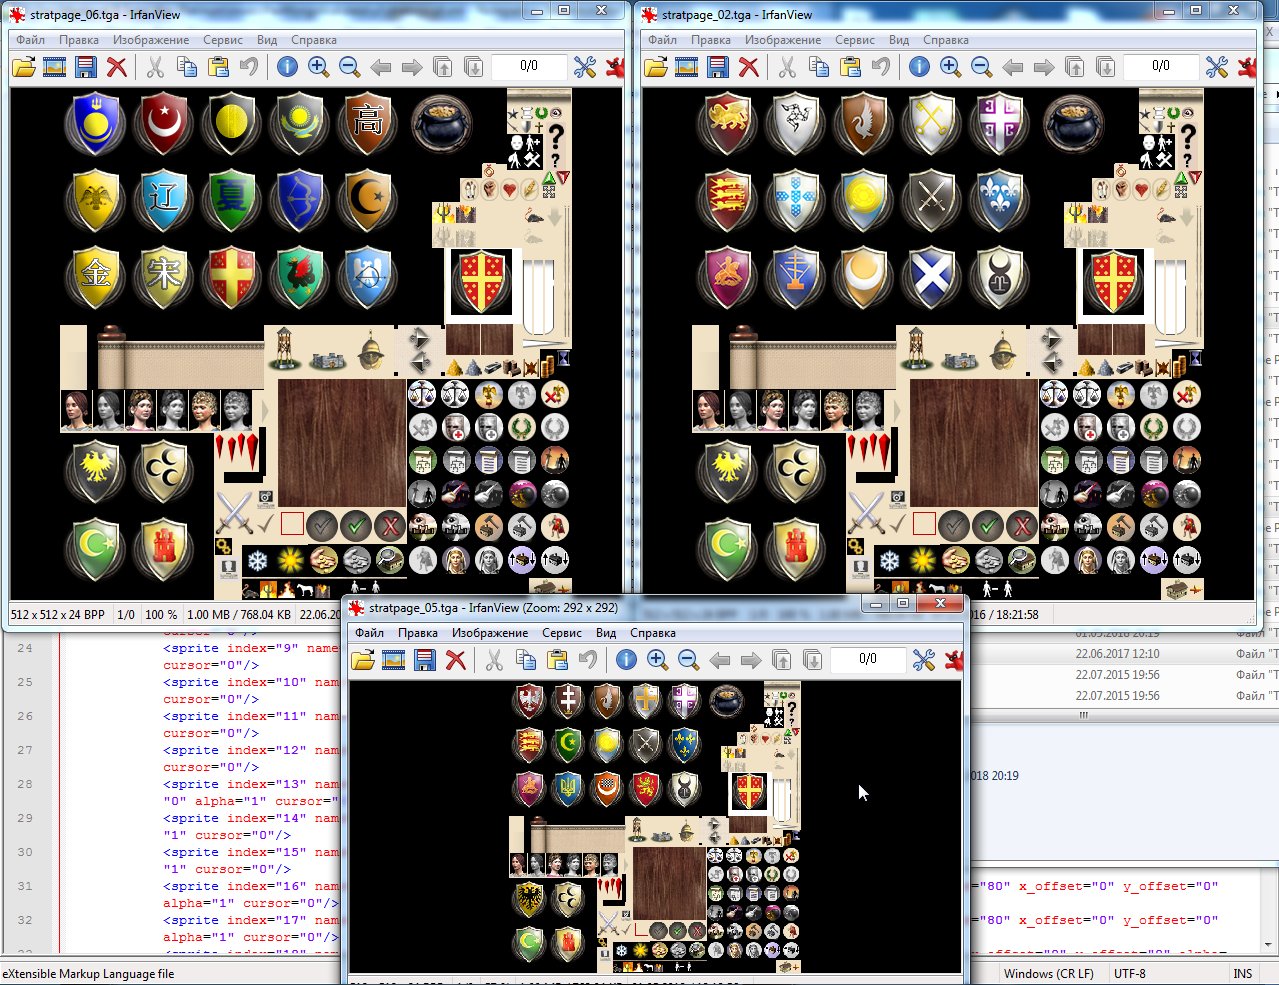The width and height of the screenshot is (1279, 985).
Task: Delete file red X in stratpage_02 toolbar
Action: pos(749,67)
